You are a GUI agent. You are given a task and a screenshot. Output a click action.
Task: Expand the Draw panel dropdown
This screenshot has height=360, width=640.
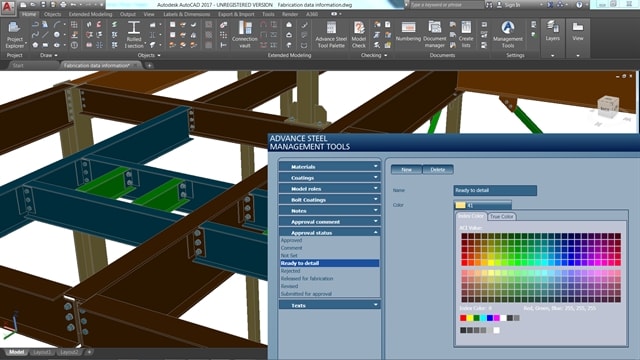tap(56, 55)
